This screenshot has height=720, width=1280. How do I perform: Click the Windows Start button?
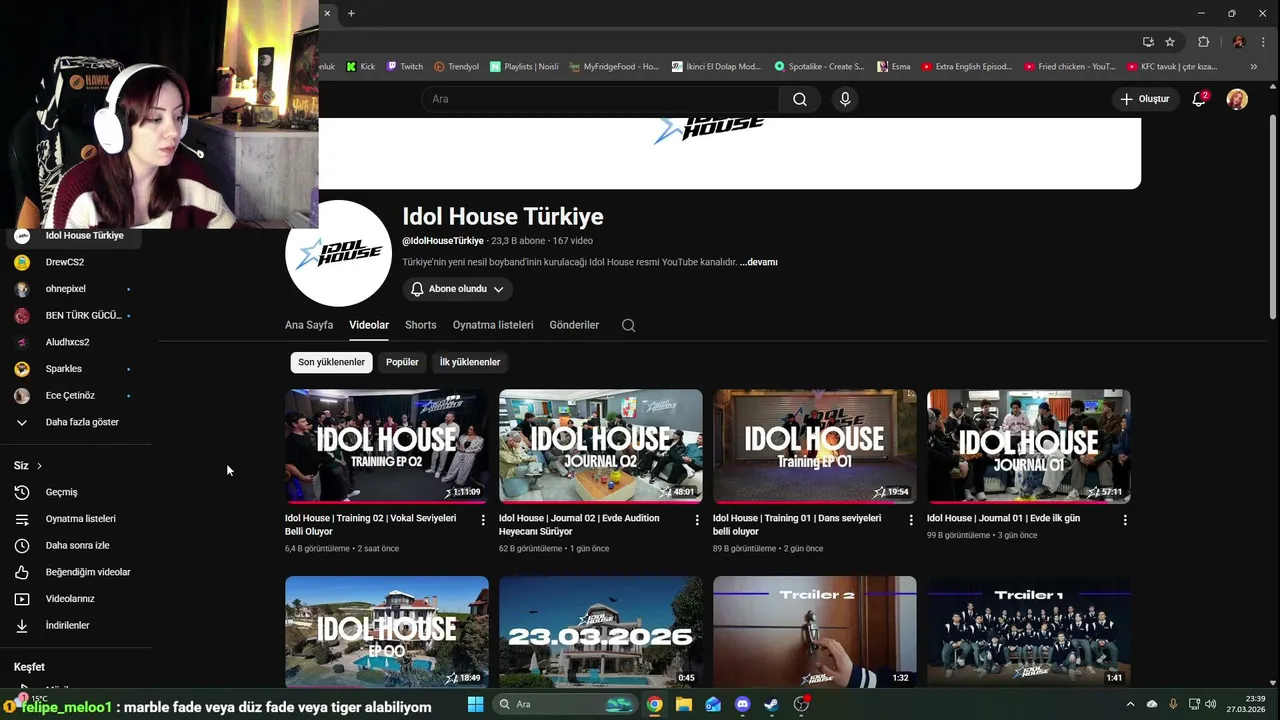(x=476, y=704)
